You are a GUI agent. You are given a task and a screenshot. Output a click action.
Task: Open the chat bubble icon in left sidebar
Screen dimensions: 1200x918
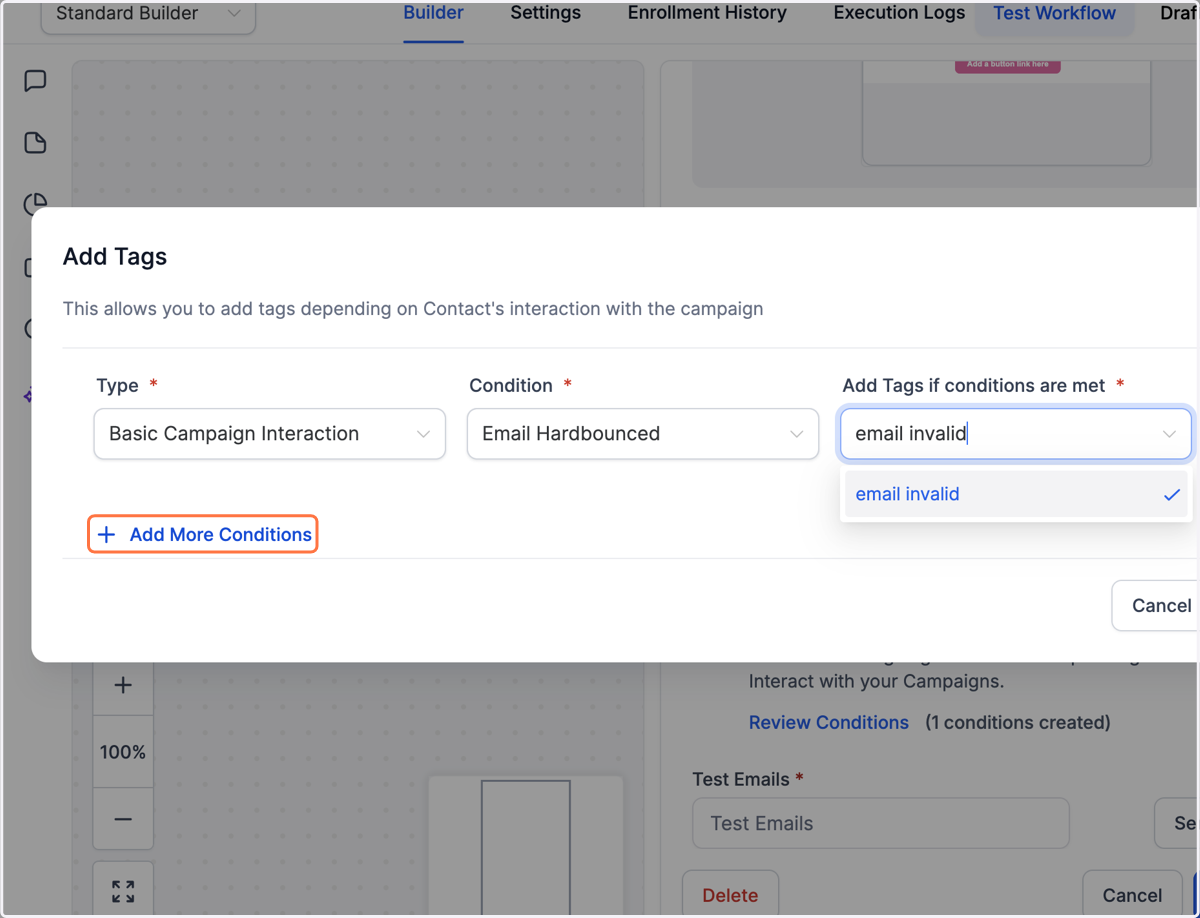35,81
